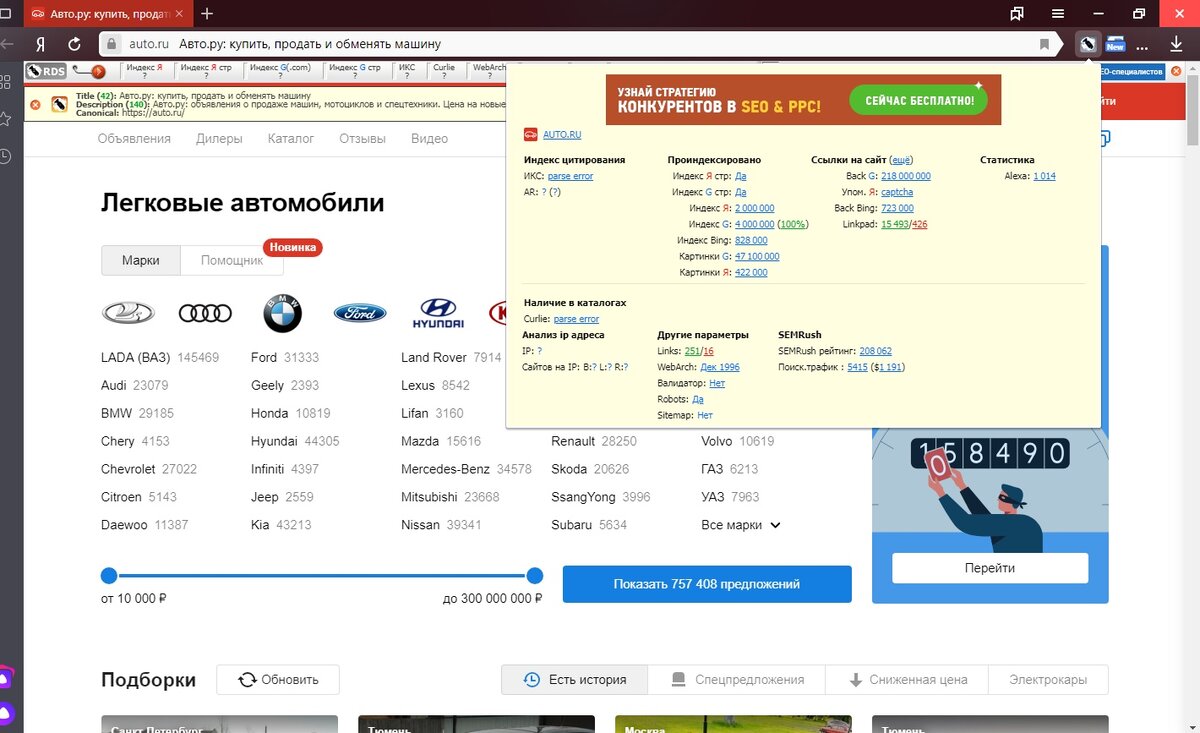Select the LADA brand logo

pyautogui.click(x=128, y=314)
